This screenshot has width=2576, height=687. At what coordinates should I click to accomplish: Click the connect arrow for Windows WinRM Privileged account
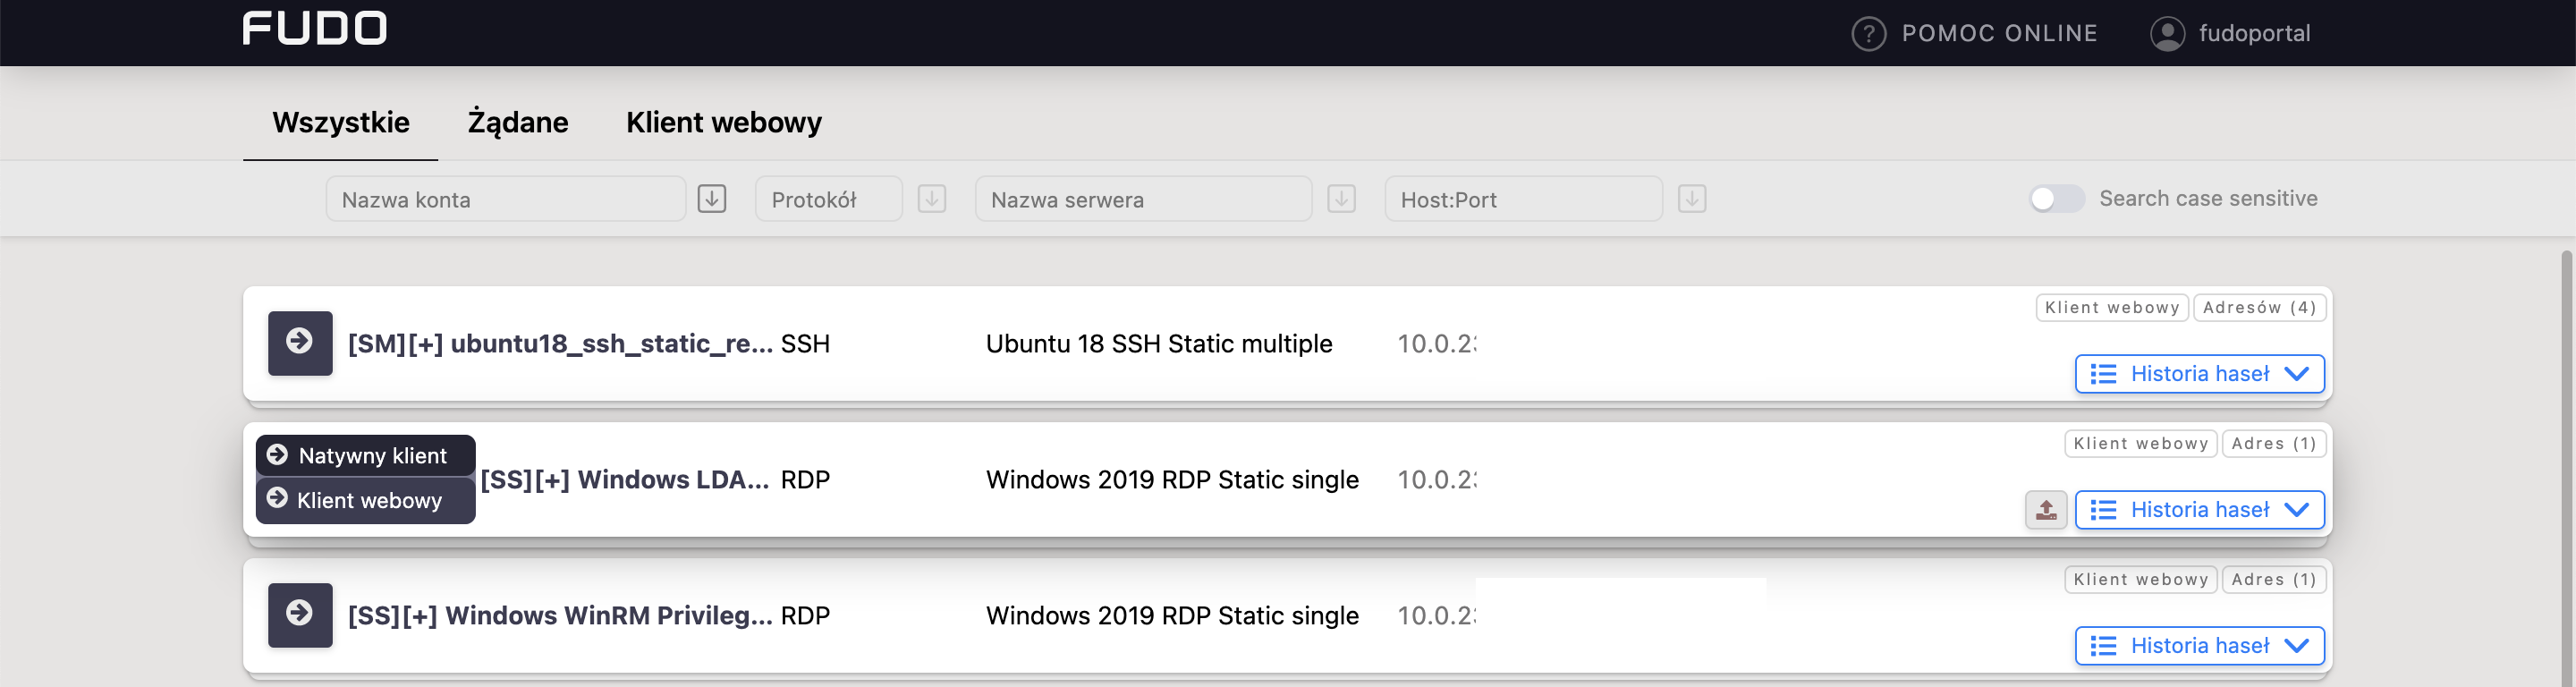(299, 615)
